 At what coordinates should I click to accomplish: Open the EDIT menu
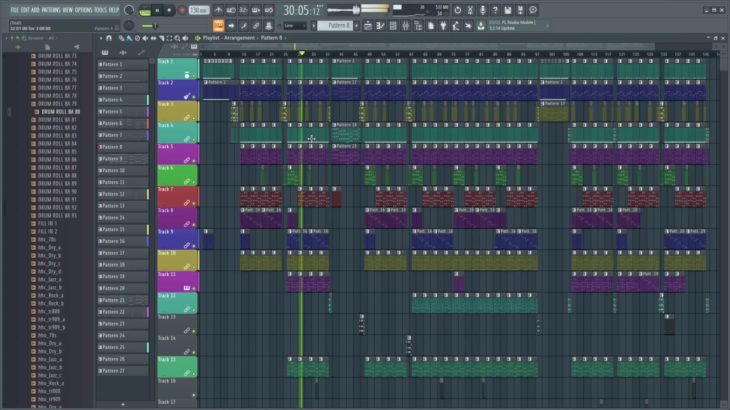point(25,10)
